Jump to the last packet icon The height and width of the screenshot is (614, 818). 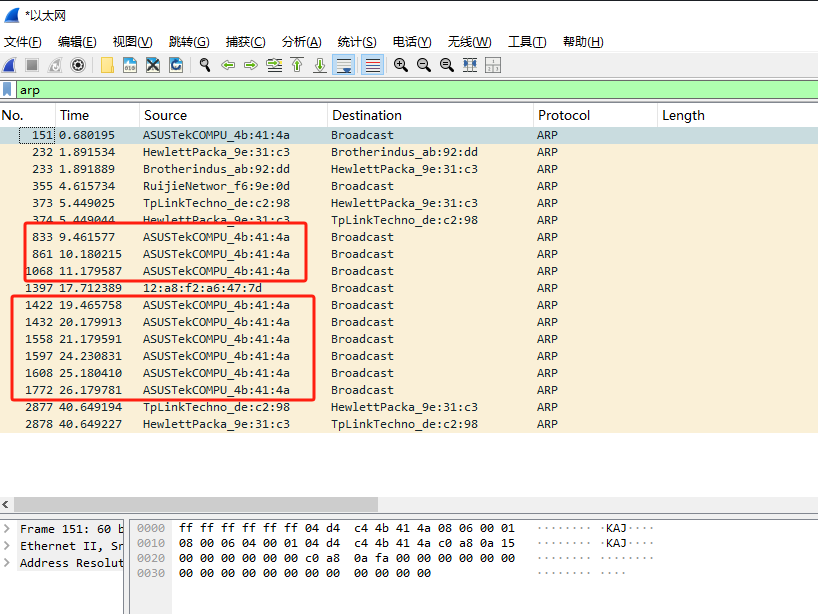coord(320,65)
